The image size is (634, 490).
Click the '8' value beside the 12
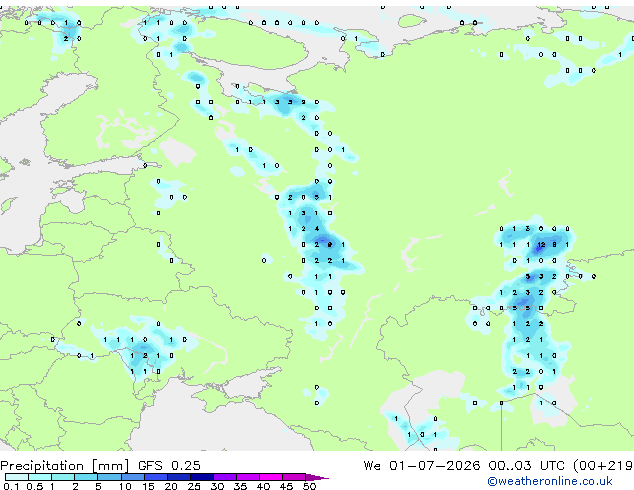(554, 245)
